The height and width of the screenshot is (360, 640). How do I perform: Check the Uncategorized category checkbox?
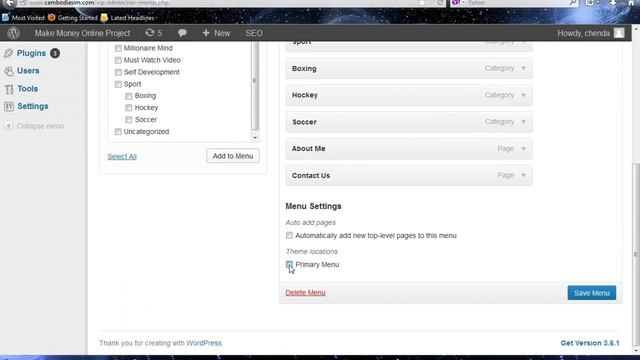(x=118, y=131)
